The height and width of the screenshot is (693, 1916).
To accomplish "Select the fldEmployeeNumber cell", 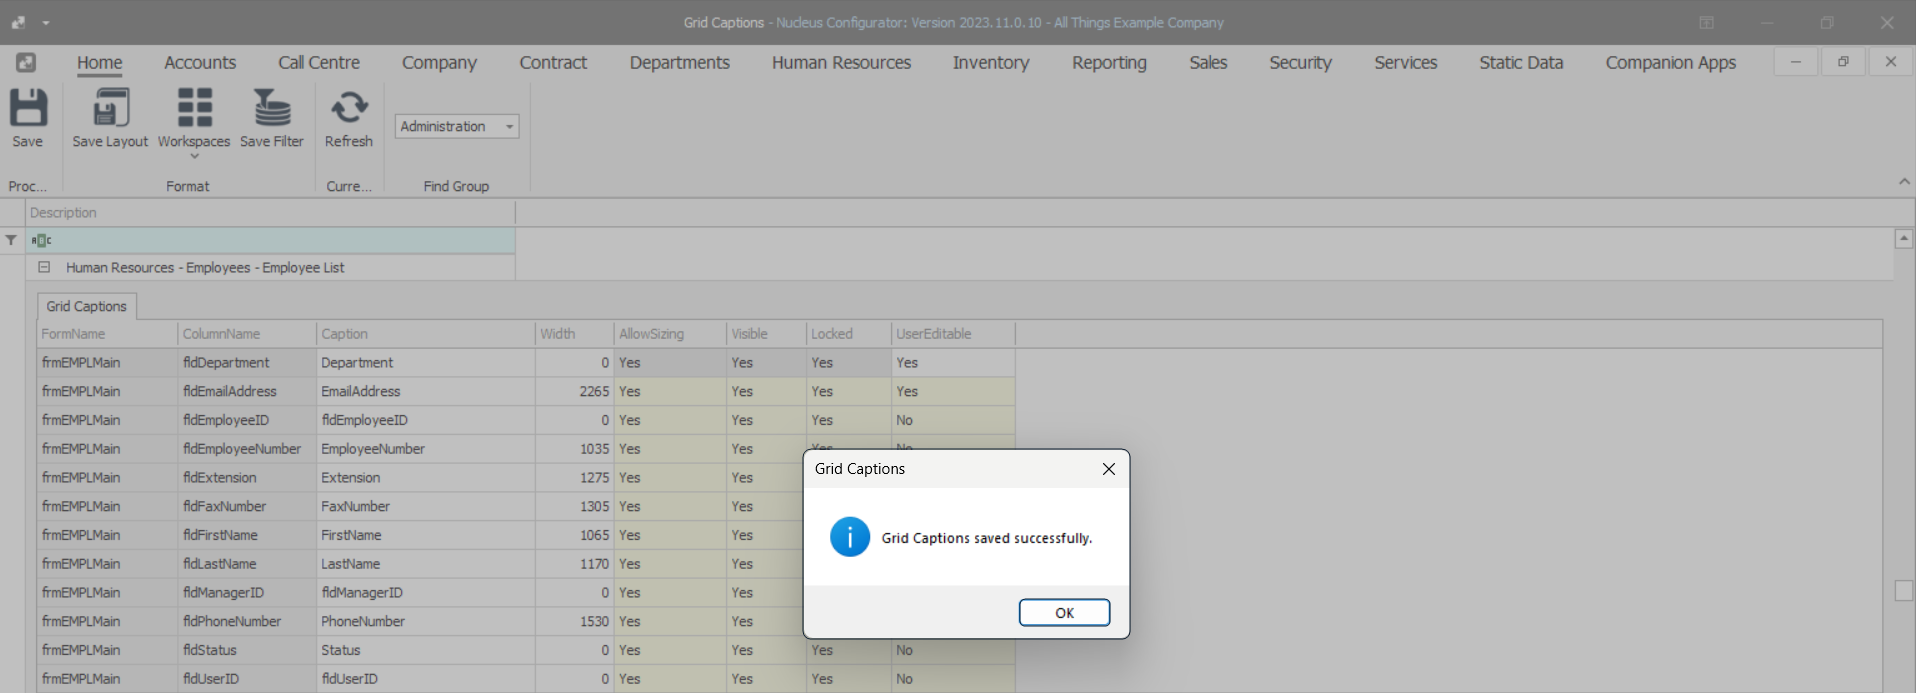I will 247,449.
